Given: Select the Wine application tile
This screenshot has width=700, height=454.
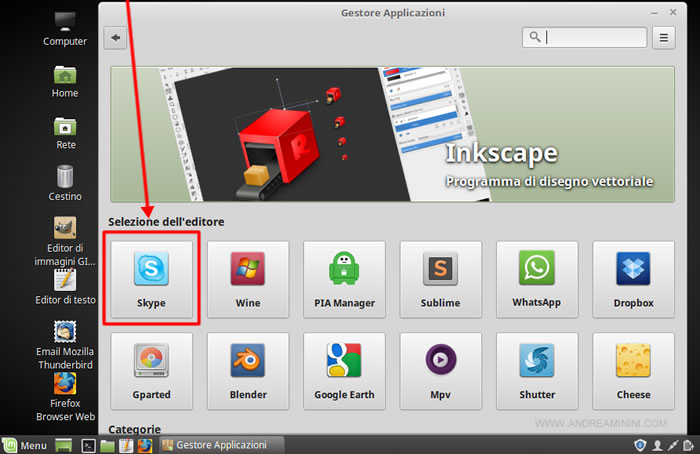Looking at the screenshot, I should coord(248,279).
